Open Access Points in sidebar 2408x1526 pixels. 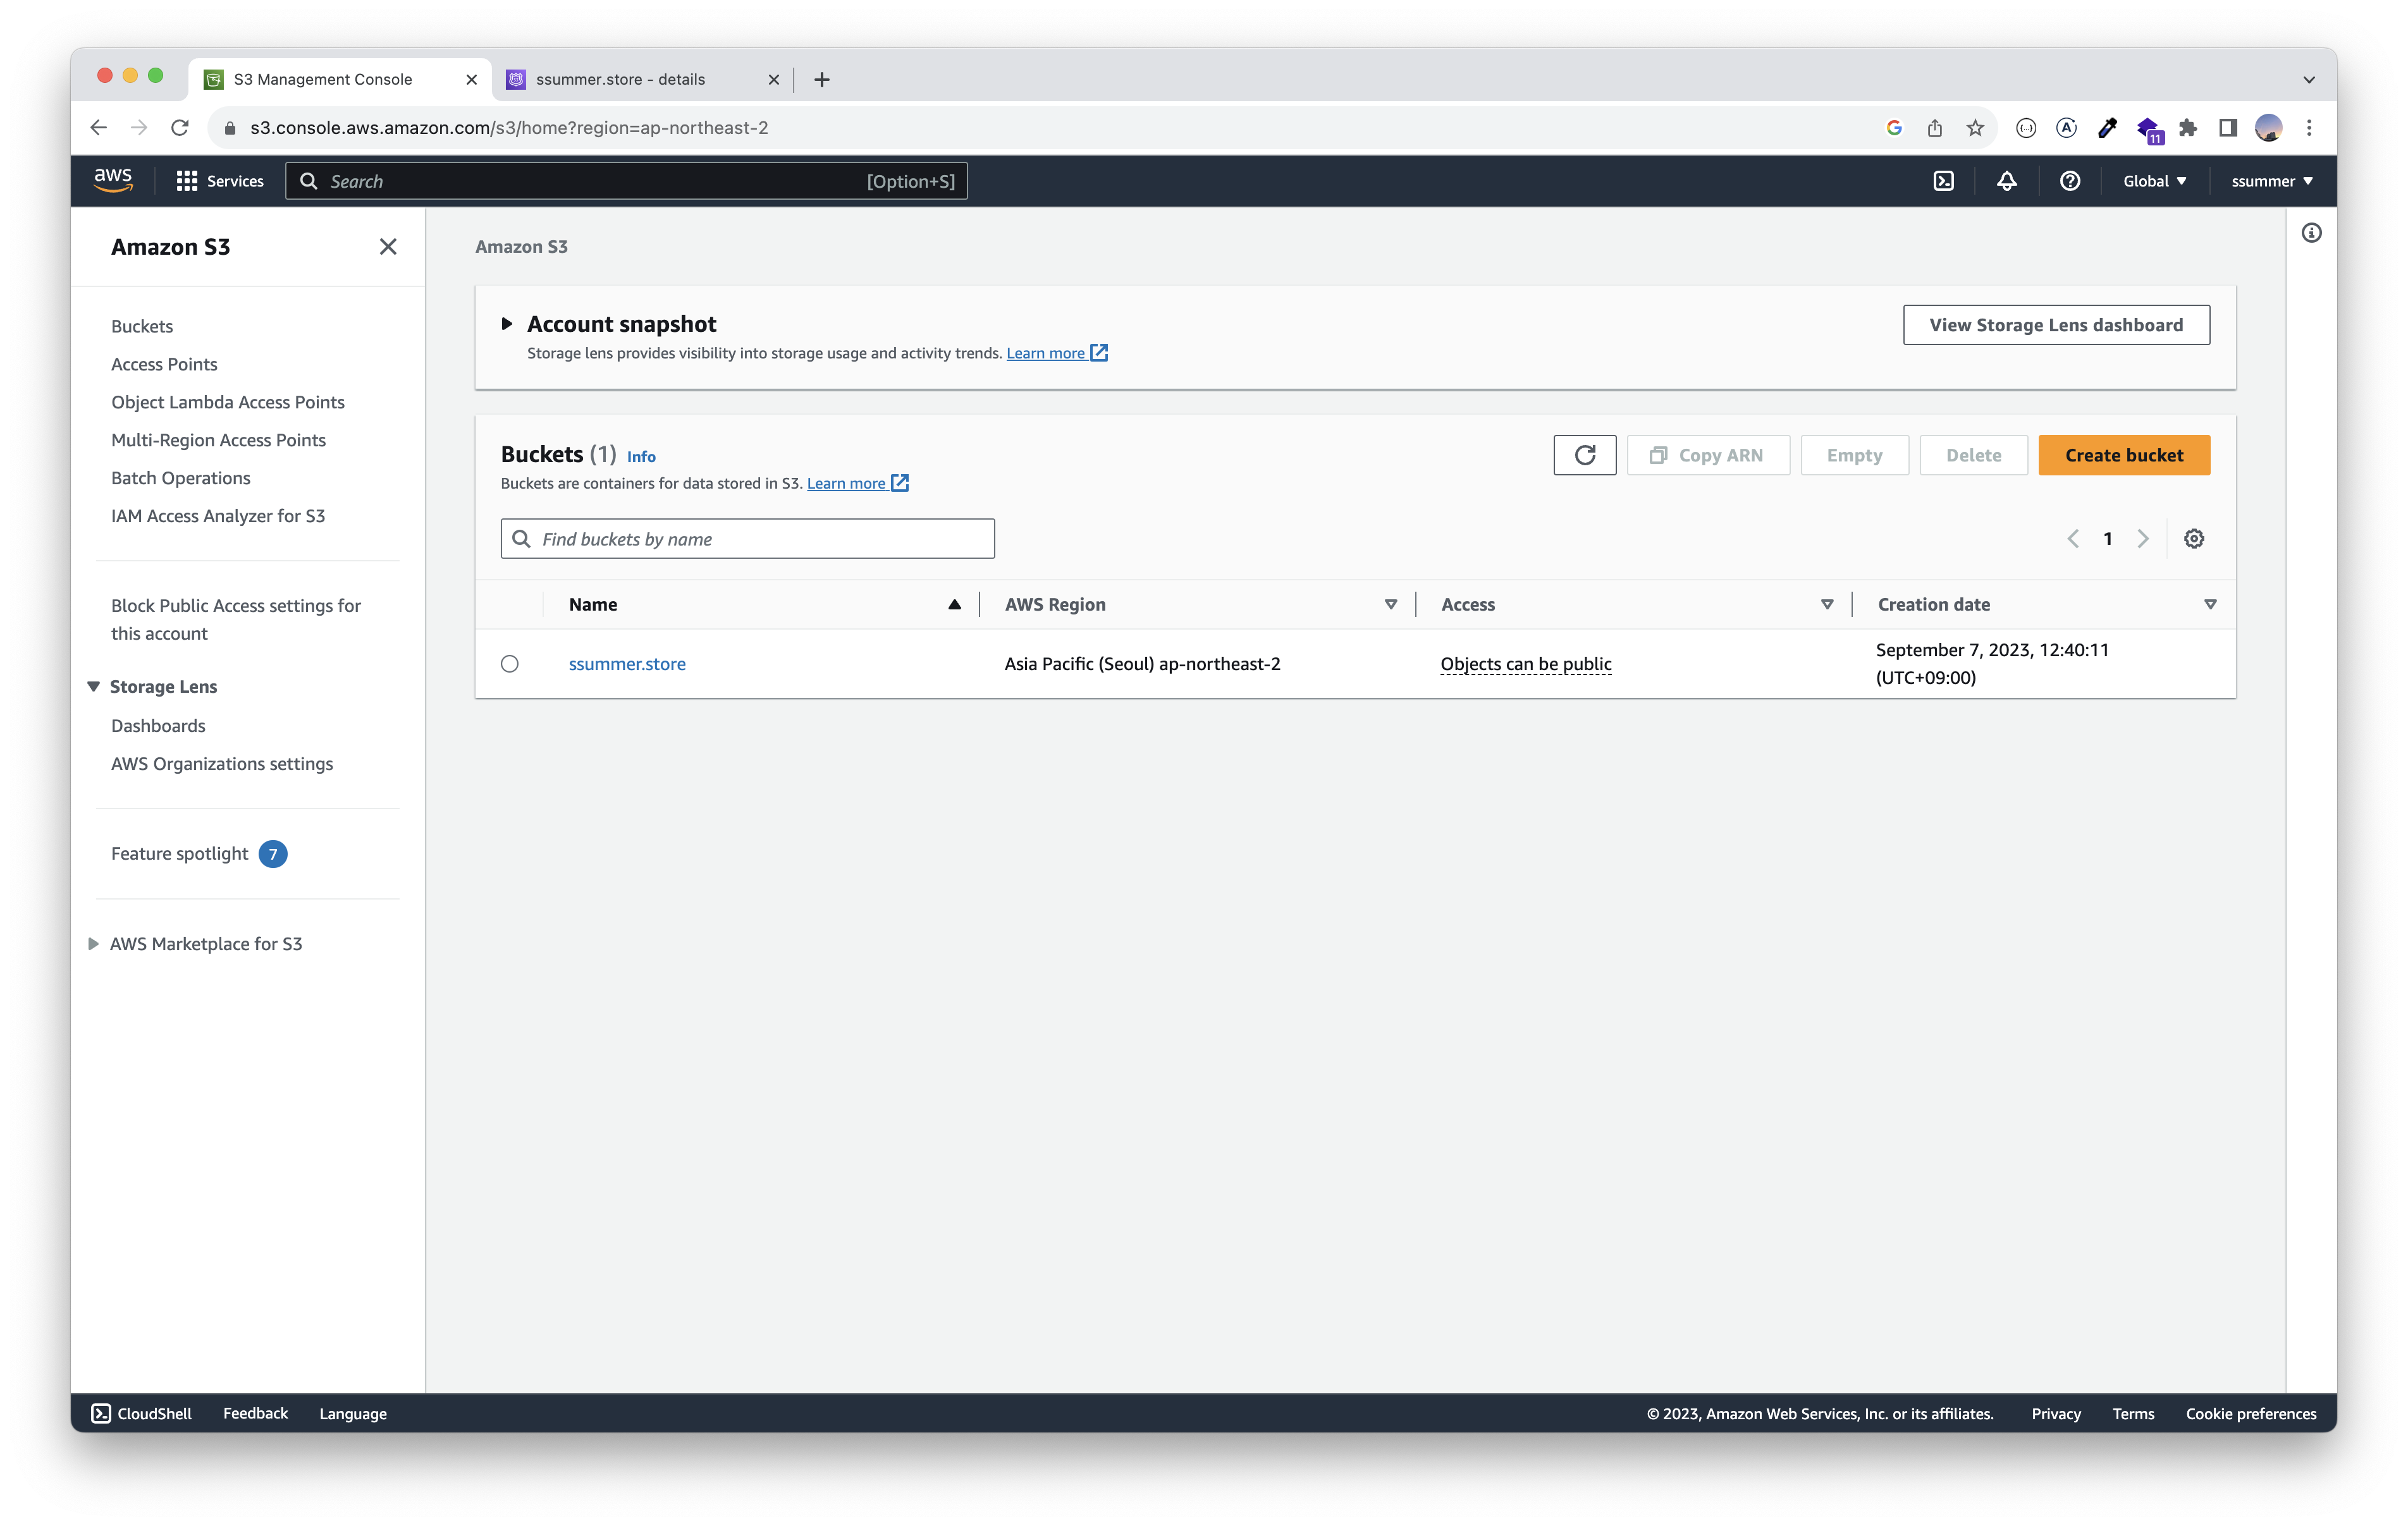(x=164, y=364)
